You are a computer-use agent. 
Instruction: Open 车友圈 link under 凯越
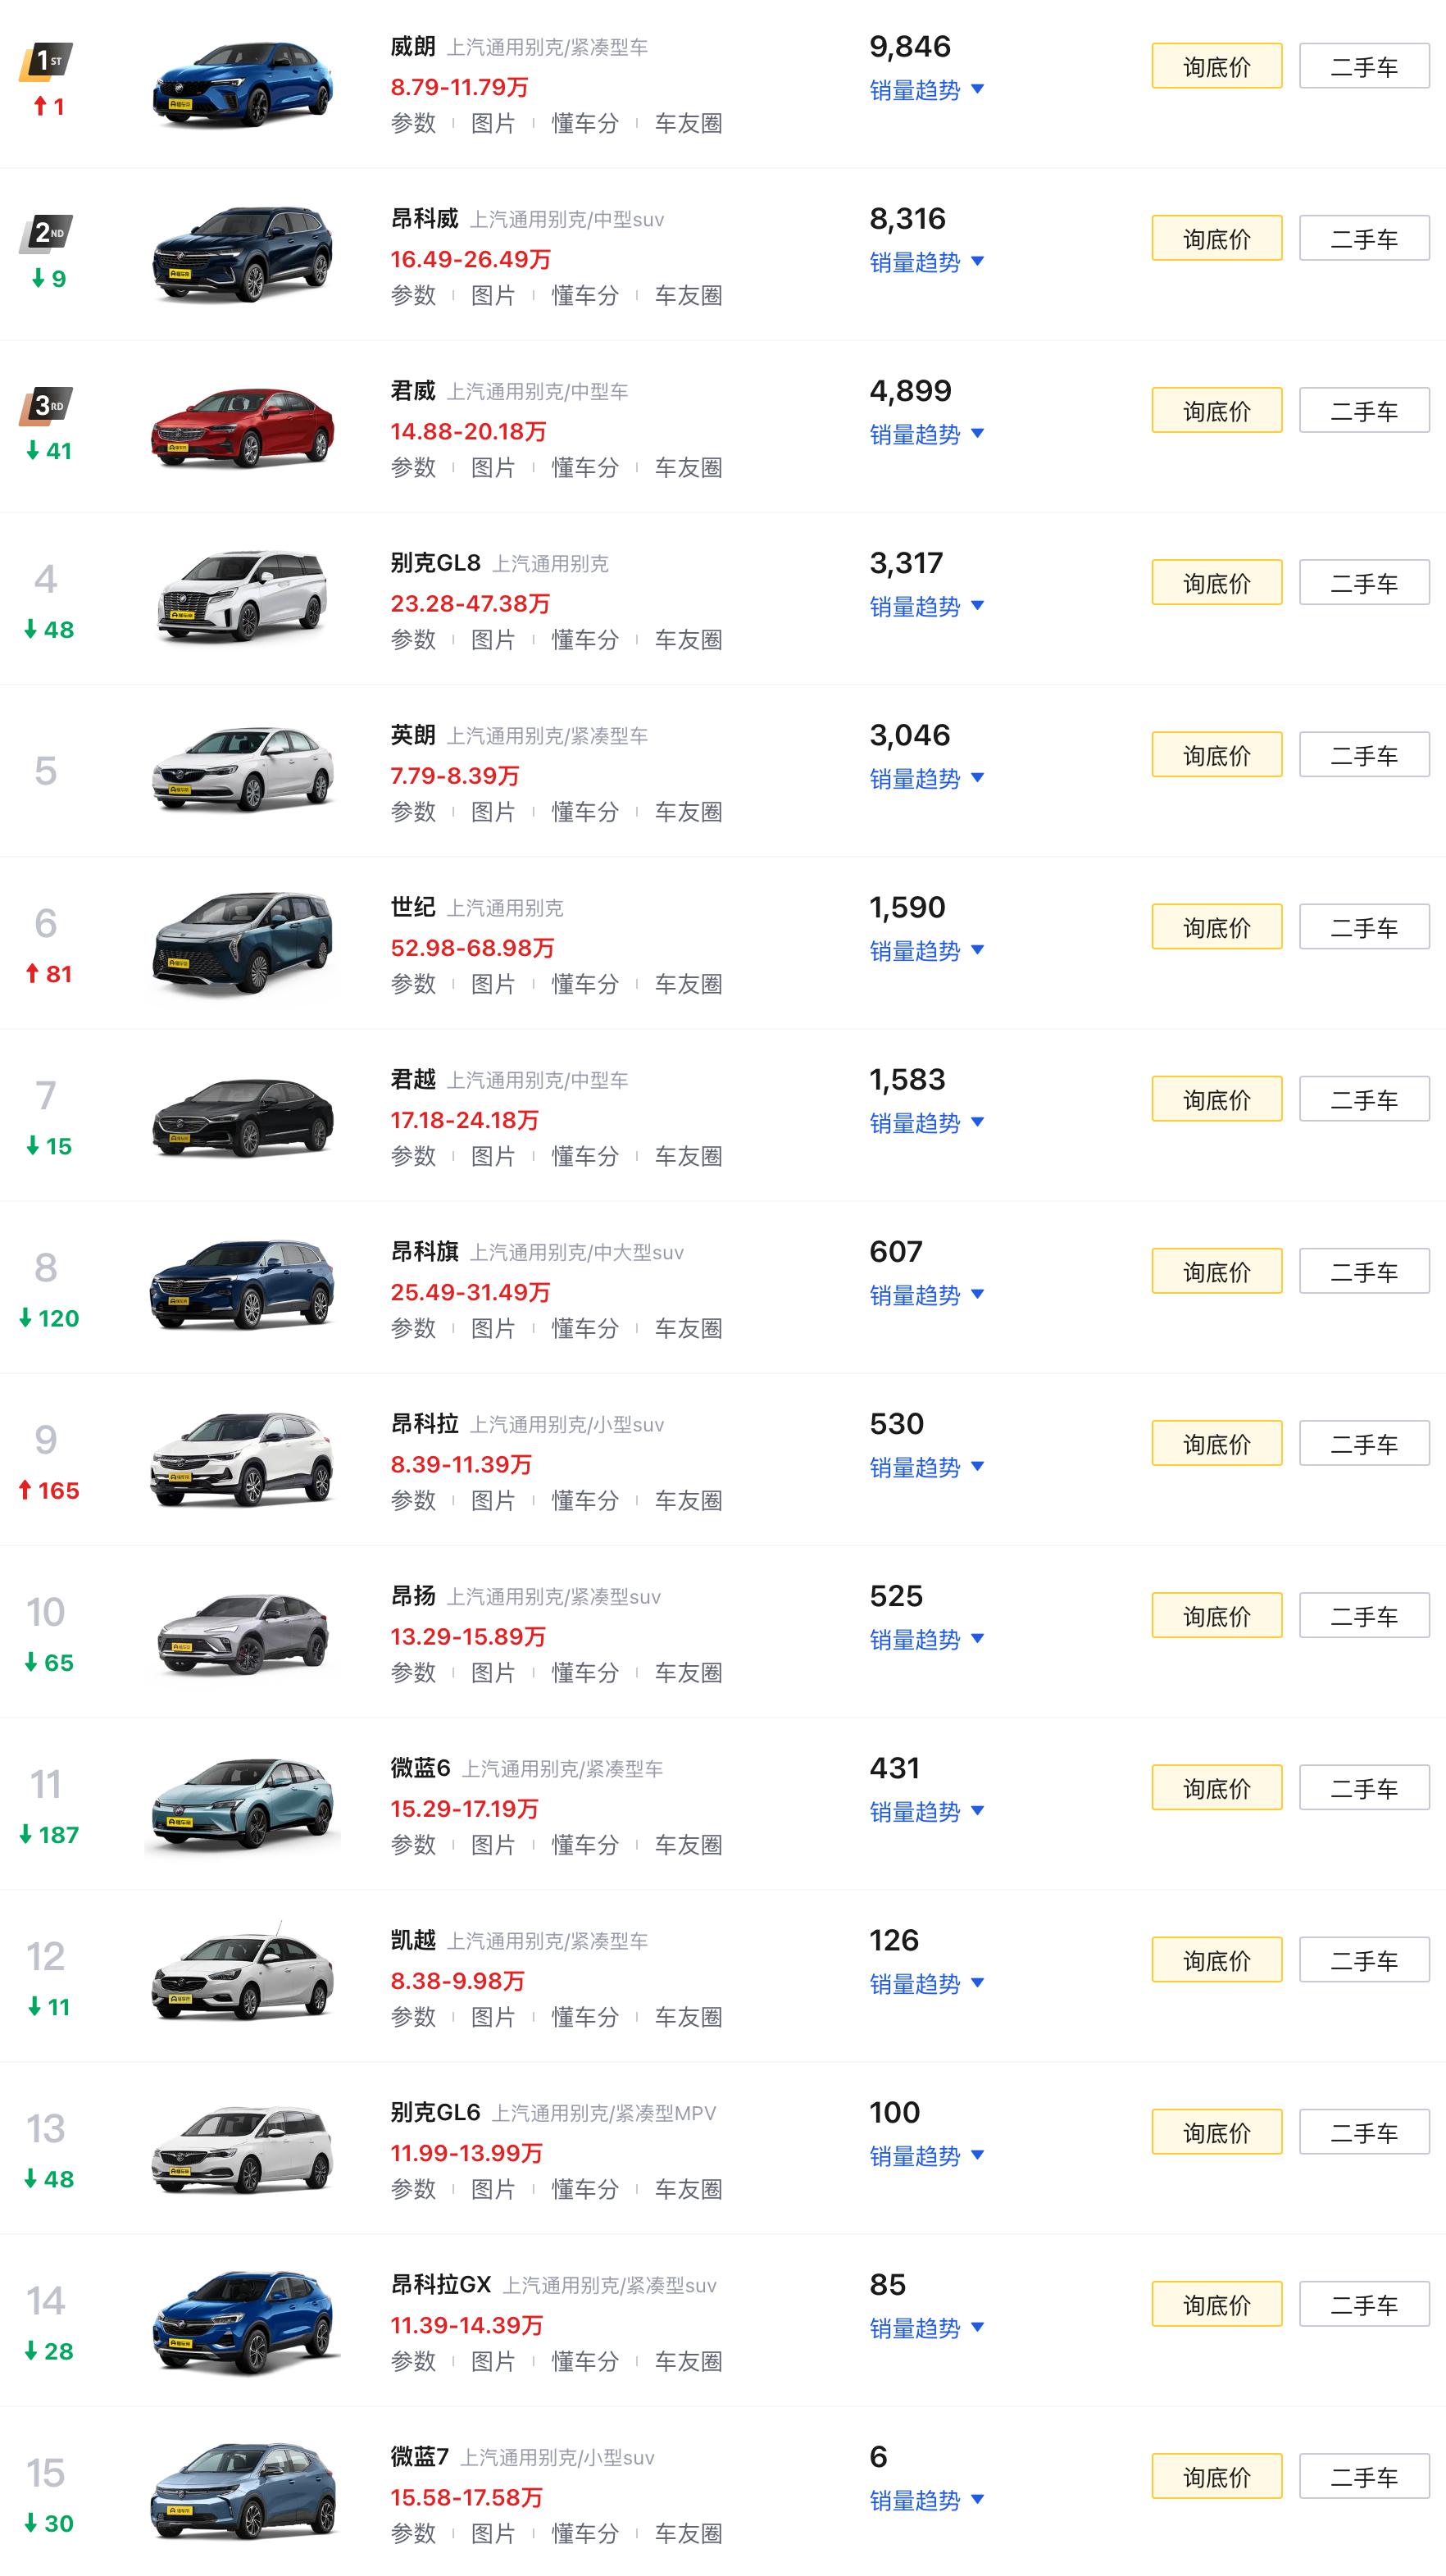coord(688,2017)
